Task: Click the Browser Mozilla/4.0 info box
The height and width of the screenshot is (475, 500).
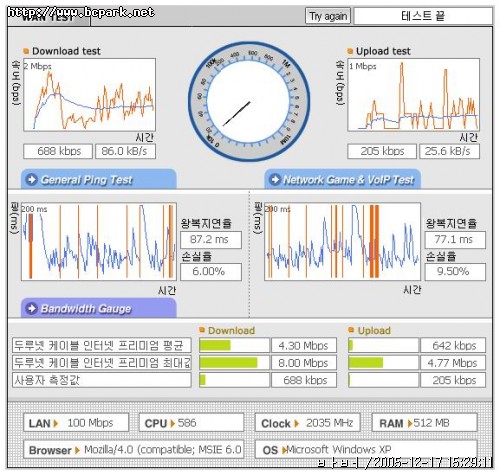Action: [x=134, y=450]
